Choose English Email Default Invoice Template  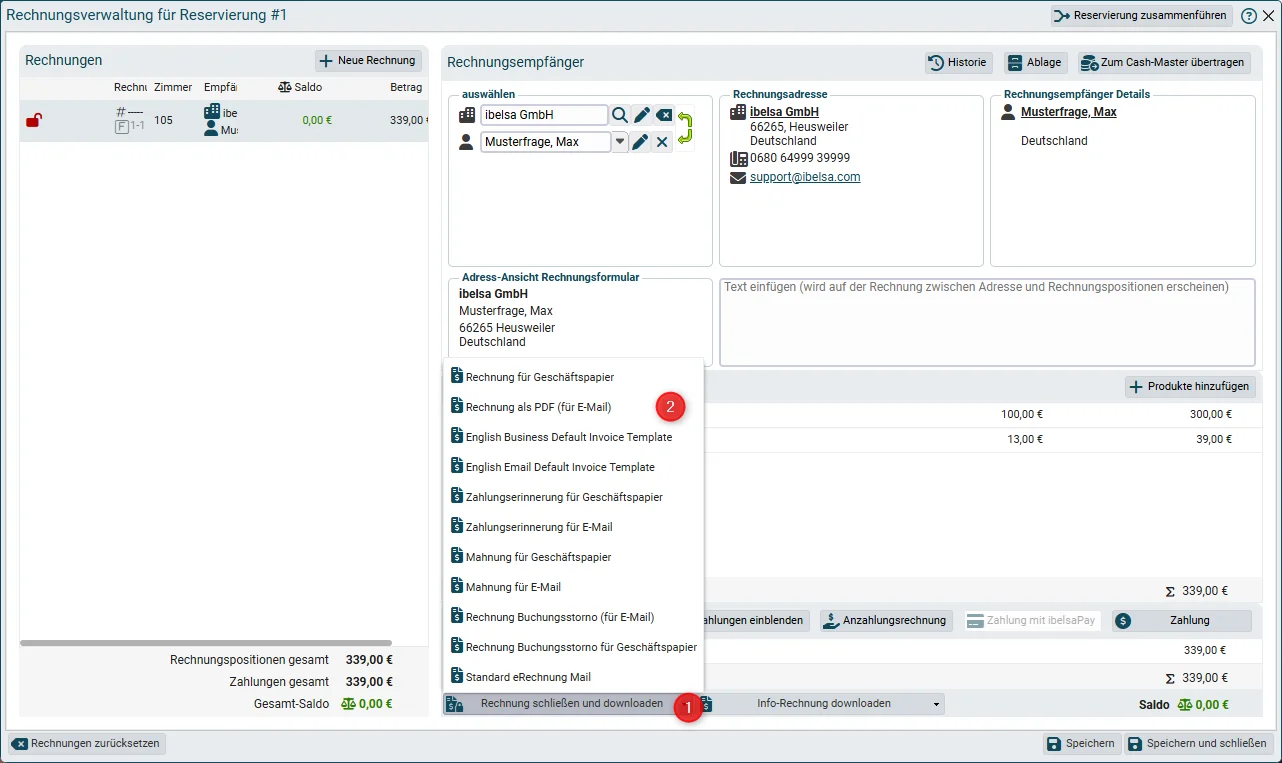(x=574, y=467)
